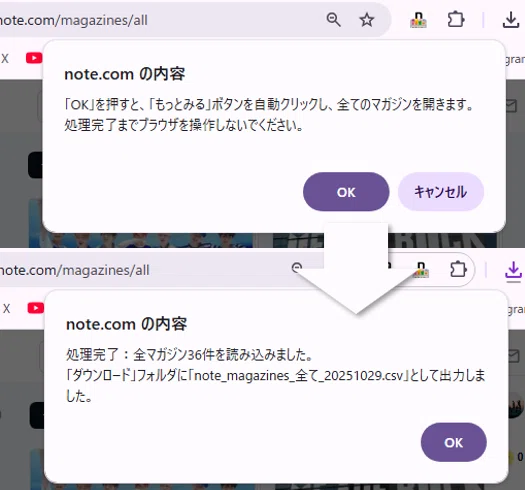Click the upper dialog title 'note.com の内容'
Viewport: 525px width, 490px height.
(125, 74)
